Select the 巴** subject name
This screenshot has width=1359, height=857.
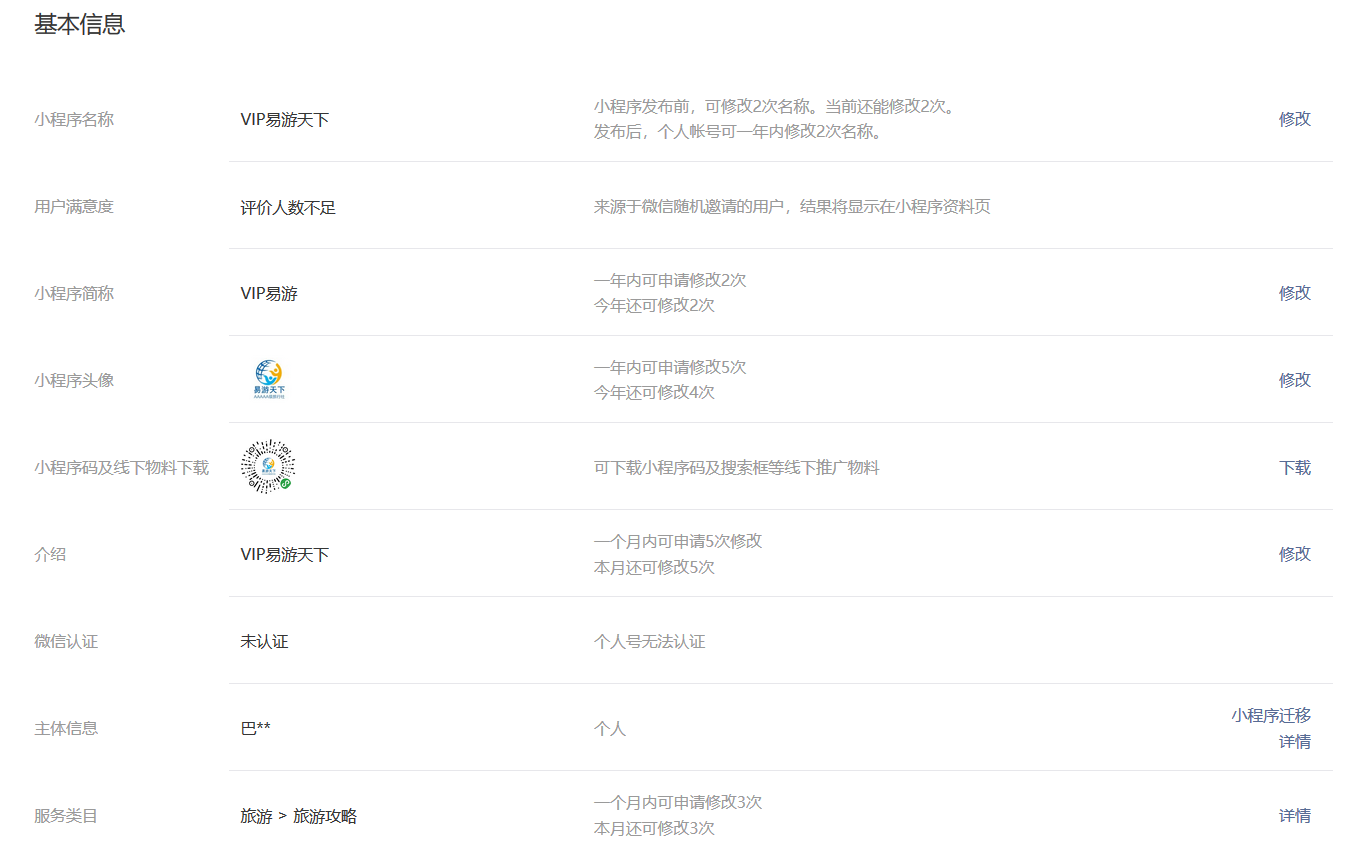pyautogui.click(x=256, y=729)
